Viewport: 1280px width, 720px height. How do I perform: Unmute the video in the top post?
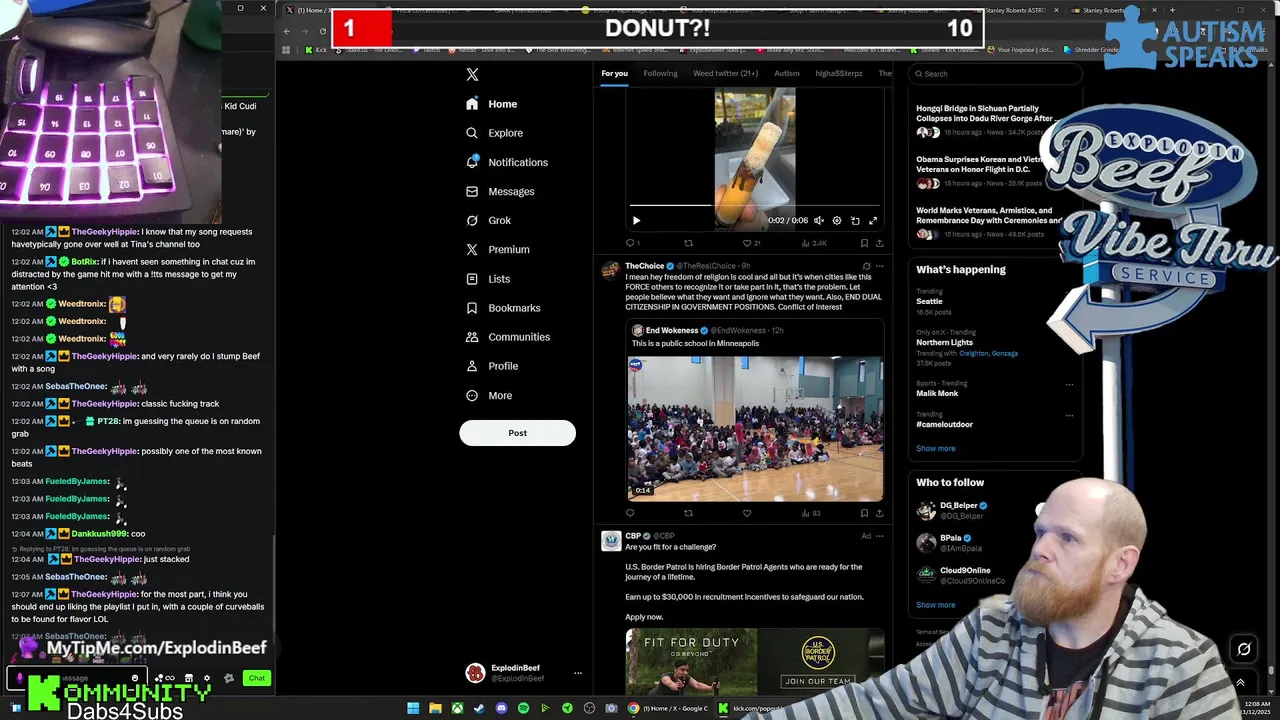point(819,220)
